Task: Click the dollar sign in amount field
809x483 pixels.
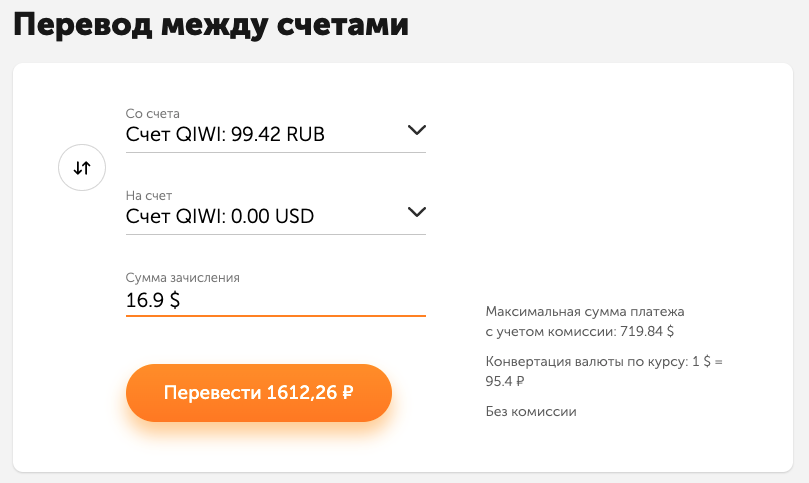Action: coord(175,300)
